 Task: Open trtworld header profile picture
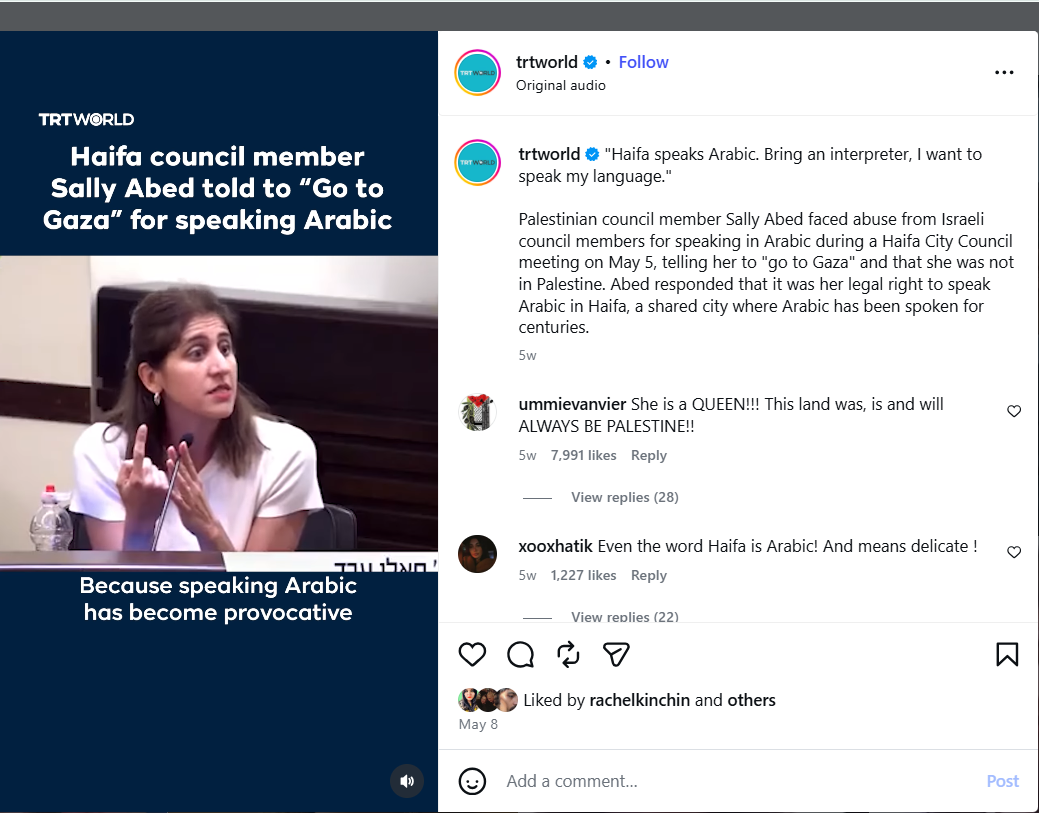pyautogui.click(x=477, y=73)
